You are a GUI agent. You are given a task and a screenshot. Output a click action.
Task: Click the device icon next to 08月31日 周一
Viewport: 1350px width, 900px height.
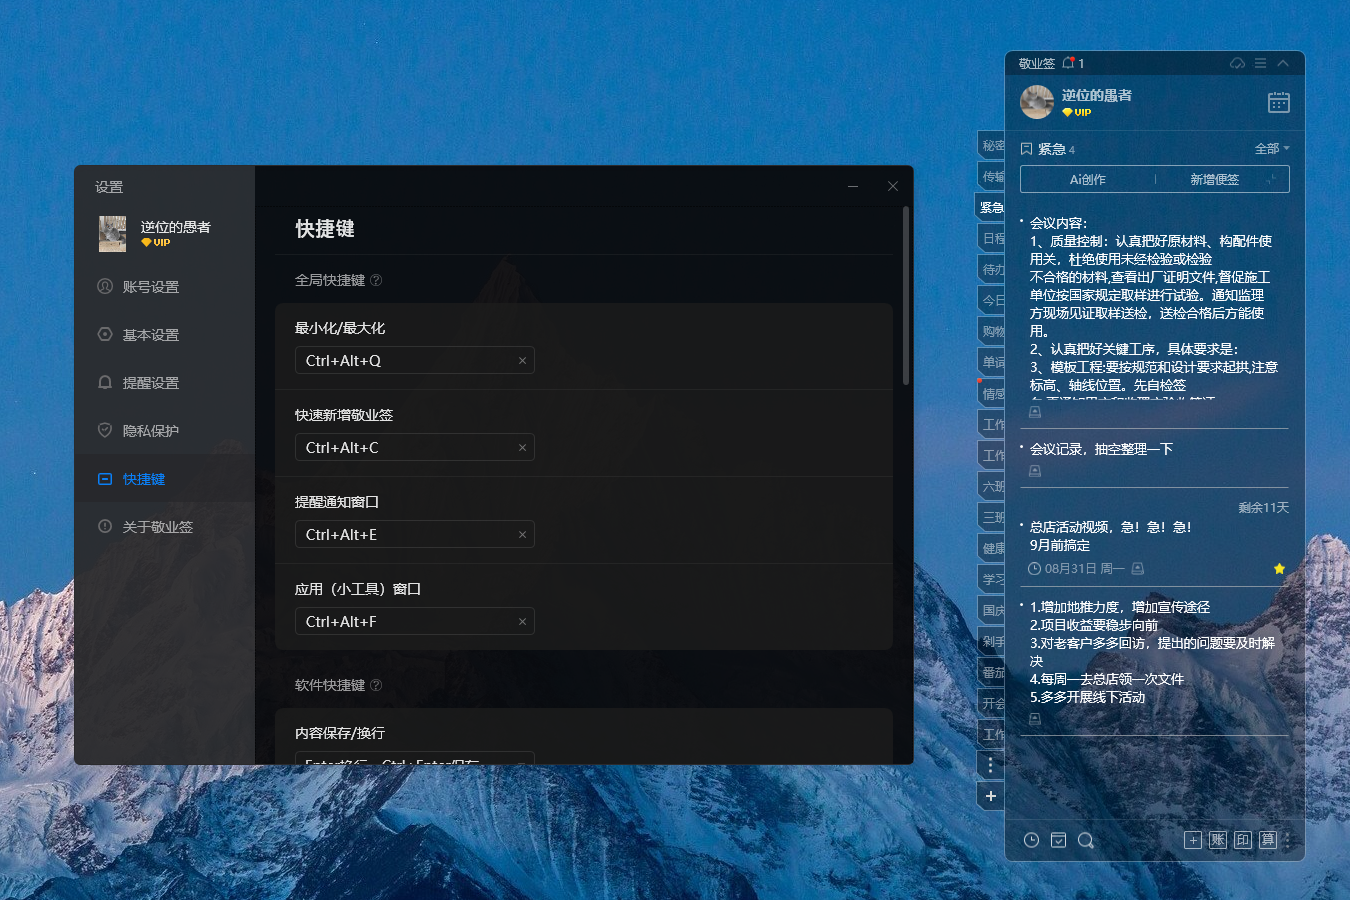coord(1137,568)
